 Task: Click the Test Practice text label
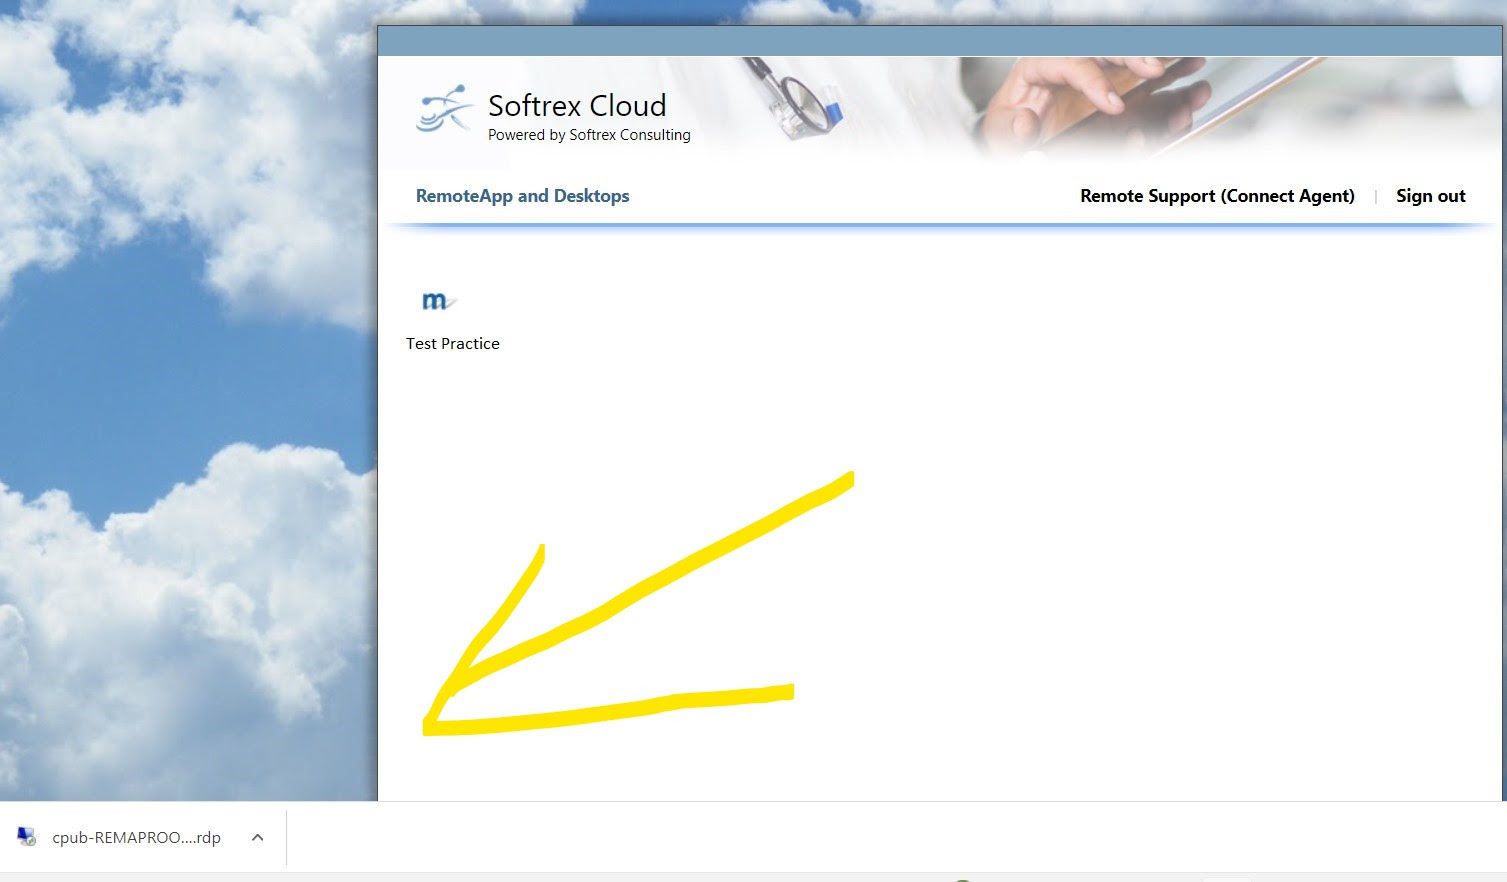[452, 344]
